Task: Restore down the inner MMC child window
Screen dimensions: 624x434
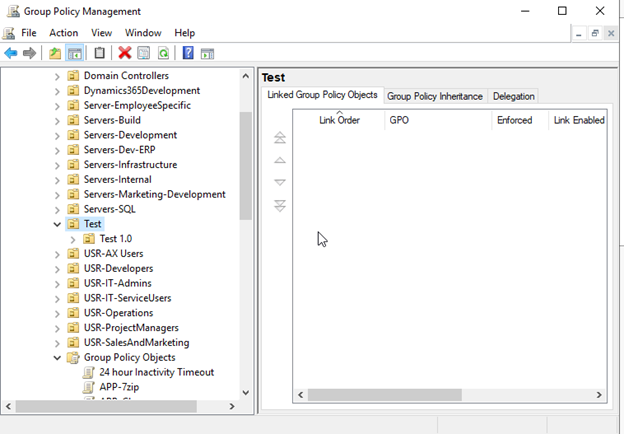Action: pyautogui.click(x=595, y=33)
